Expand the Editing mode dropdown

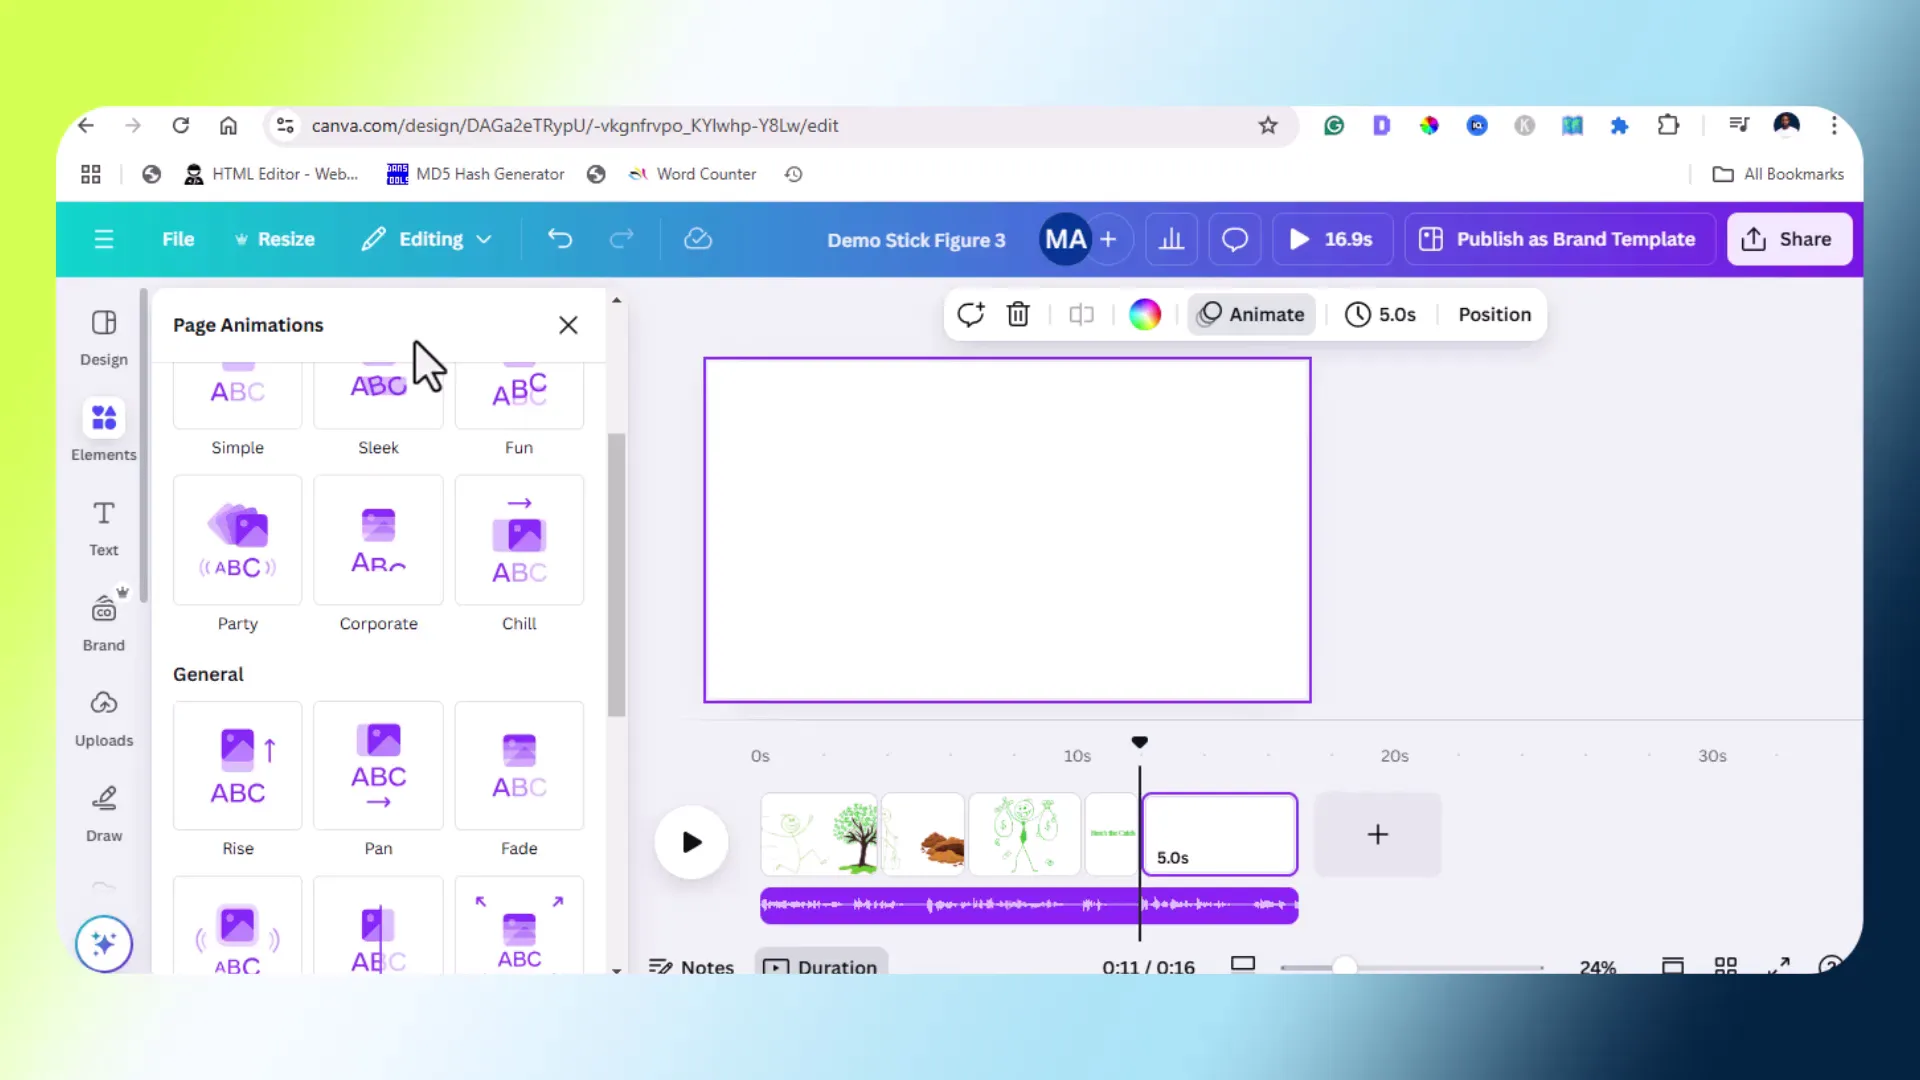(x=428, y=239)
